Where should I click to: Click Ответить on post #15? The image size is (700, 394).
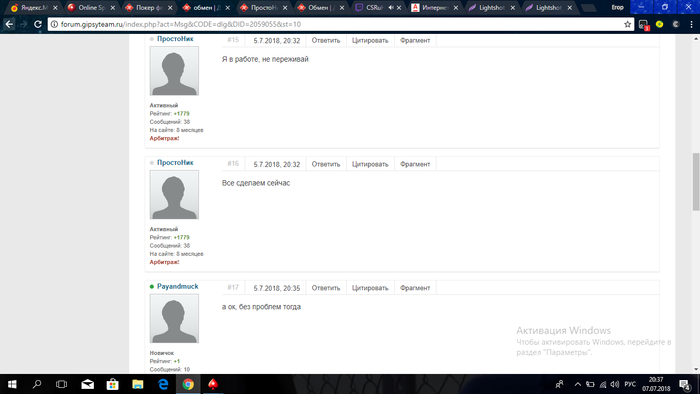click(x=325, y=40)
